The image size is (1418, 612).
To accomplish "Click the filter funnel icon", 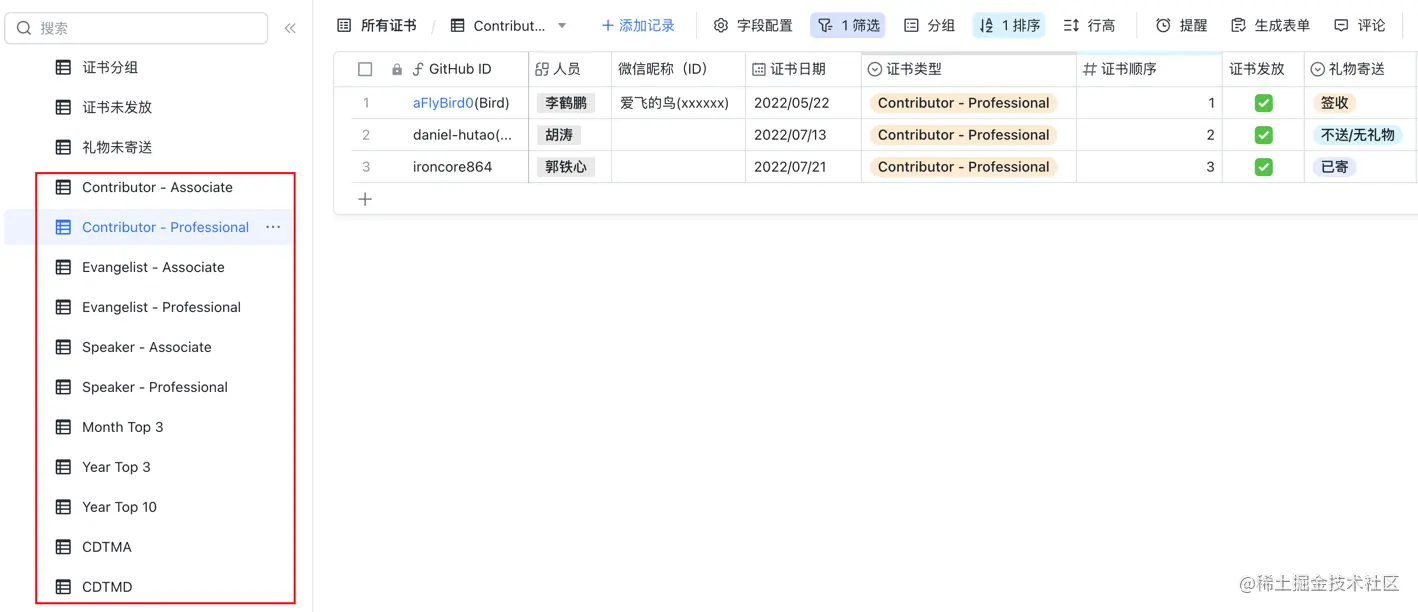I will coord(825,25).
